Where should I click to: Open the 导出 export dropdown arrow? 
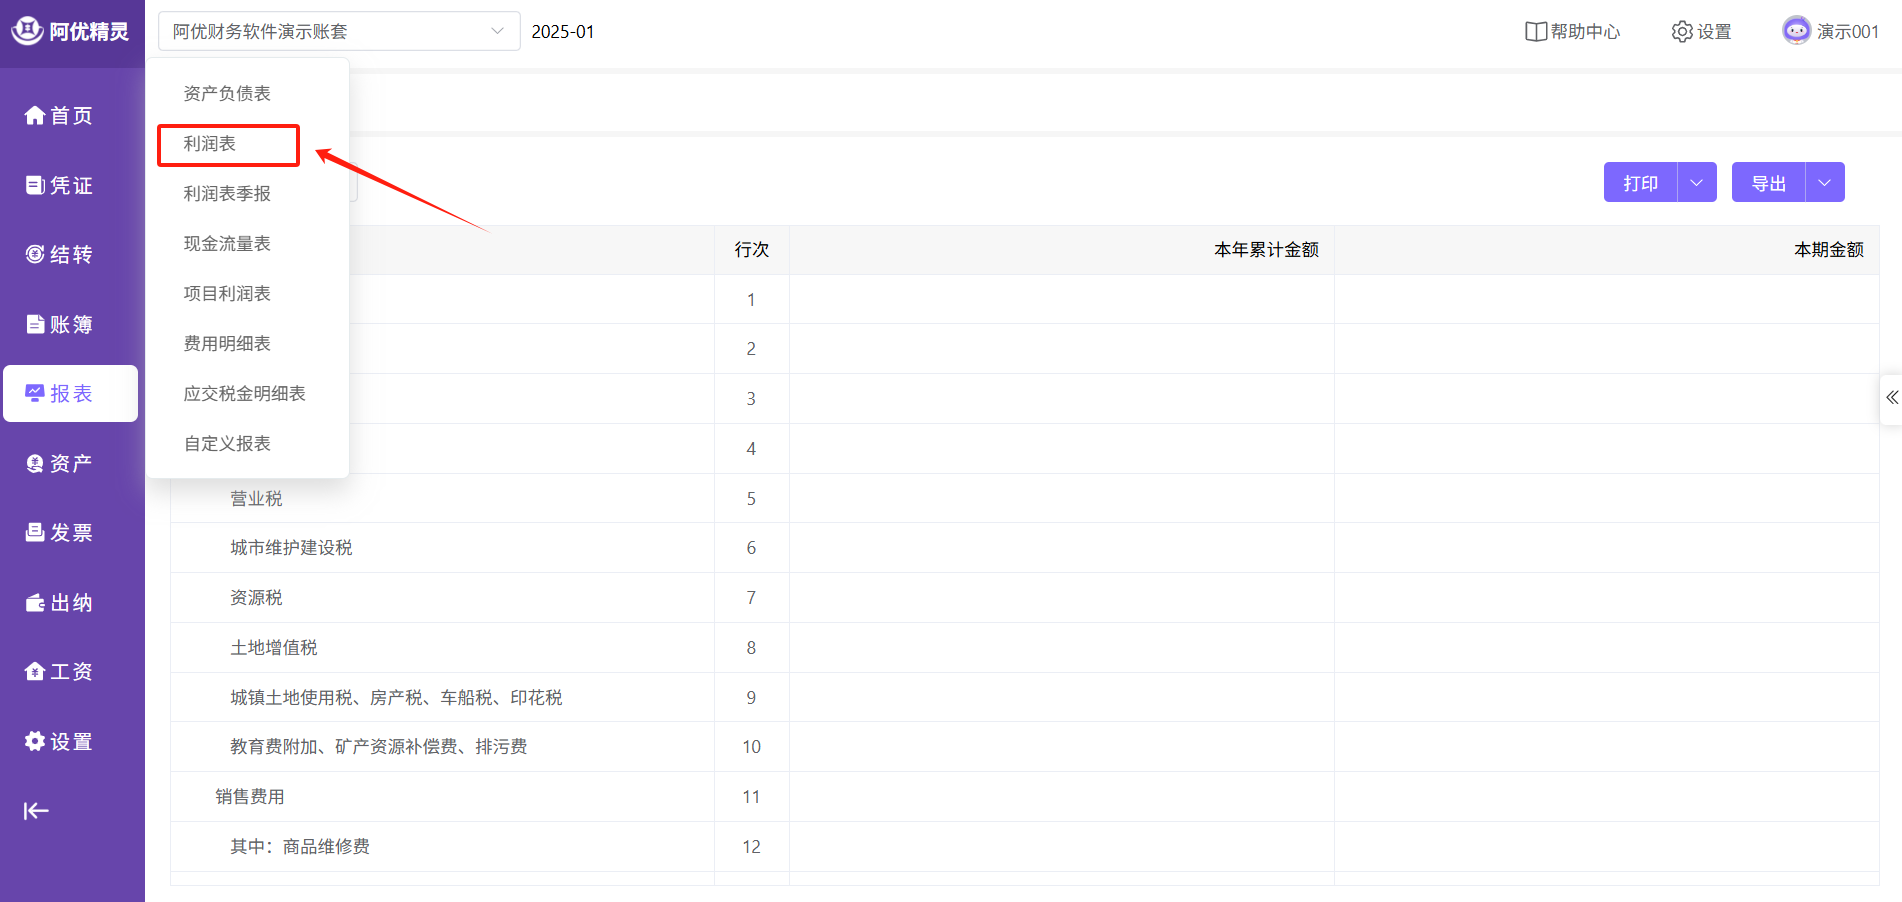pyautogui.click(x=1824, y=183)
